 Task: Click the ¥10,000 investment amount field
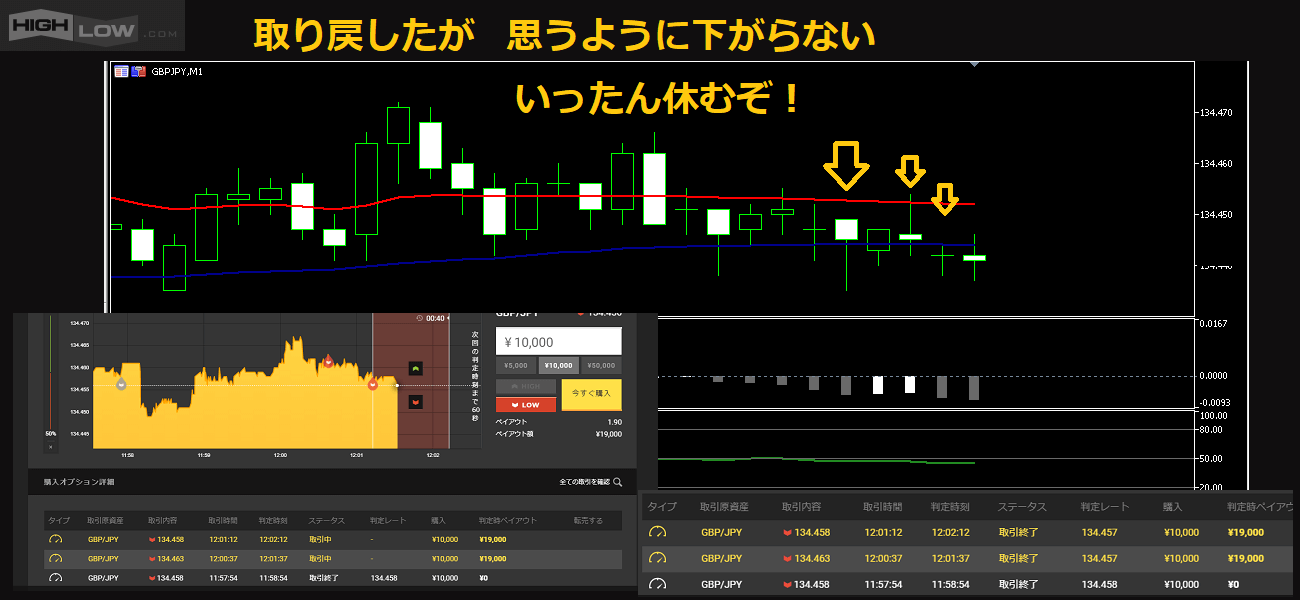point(559,342)
